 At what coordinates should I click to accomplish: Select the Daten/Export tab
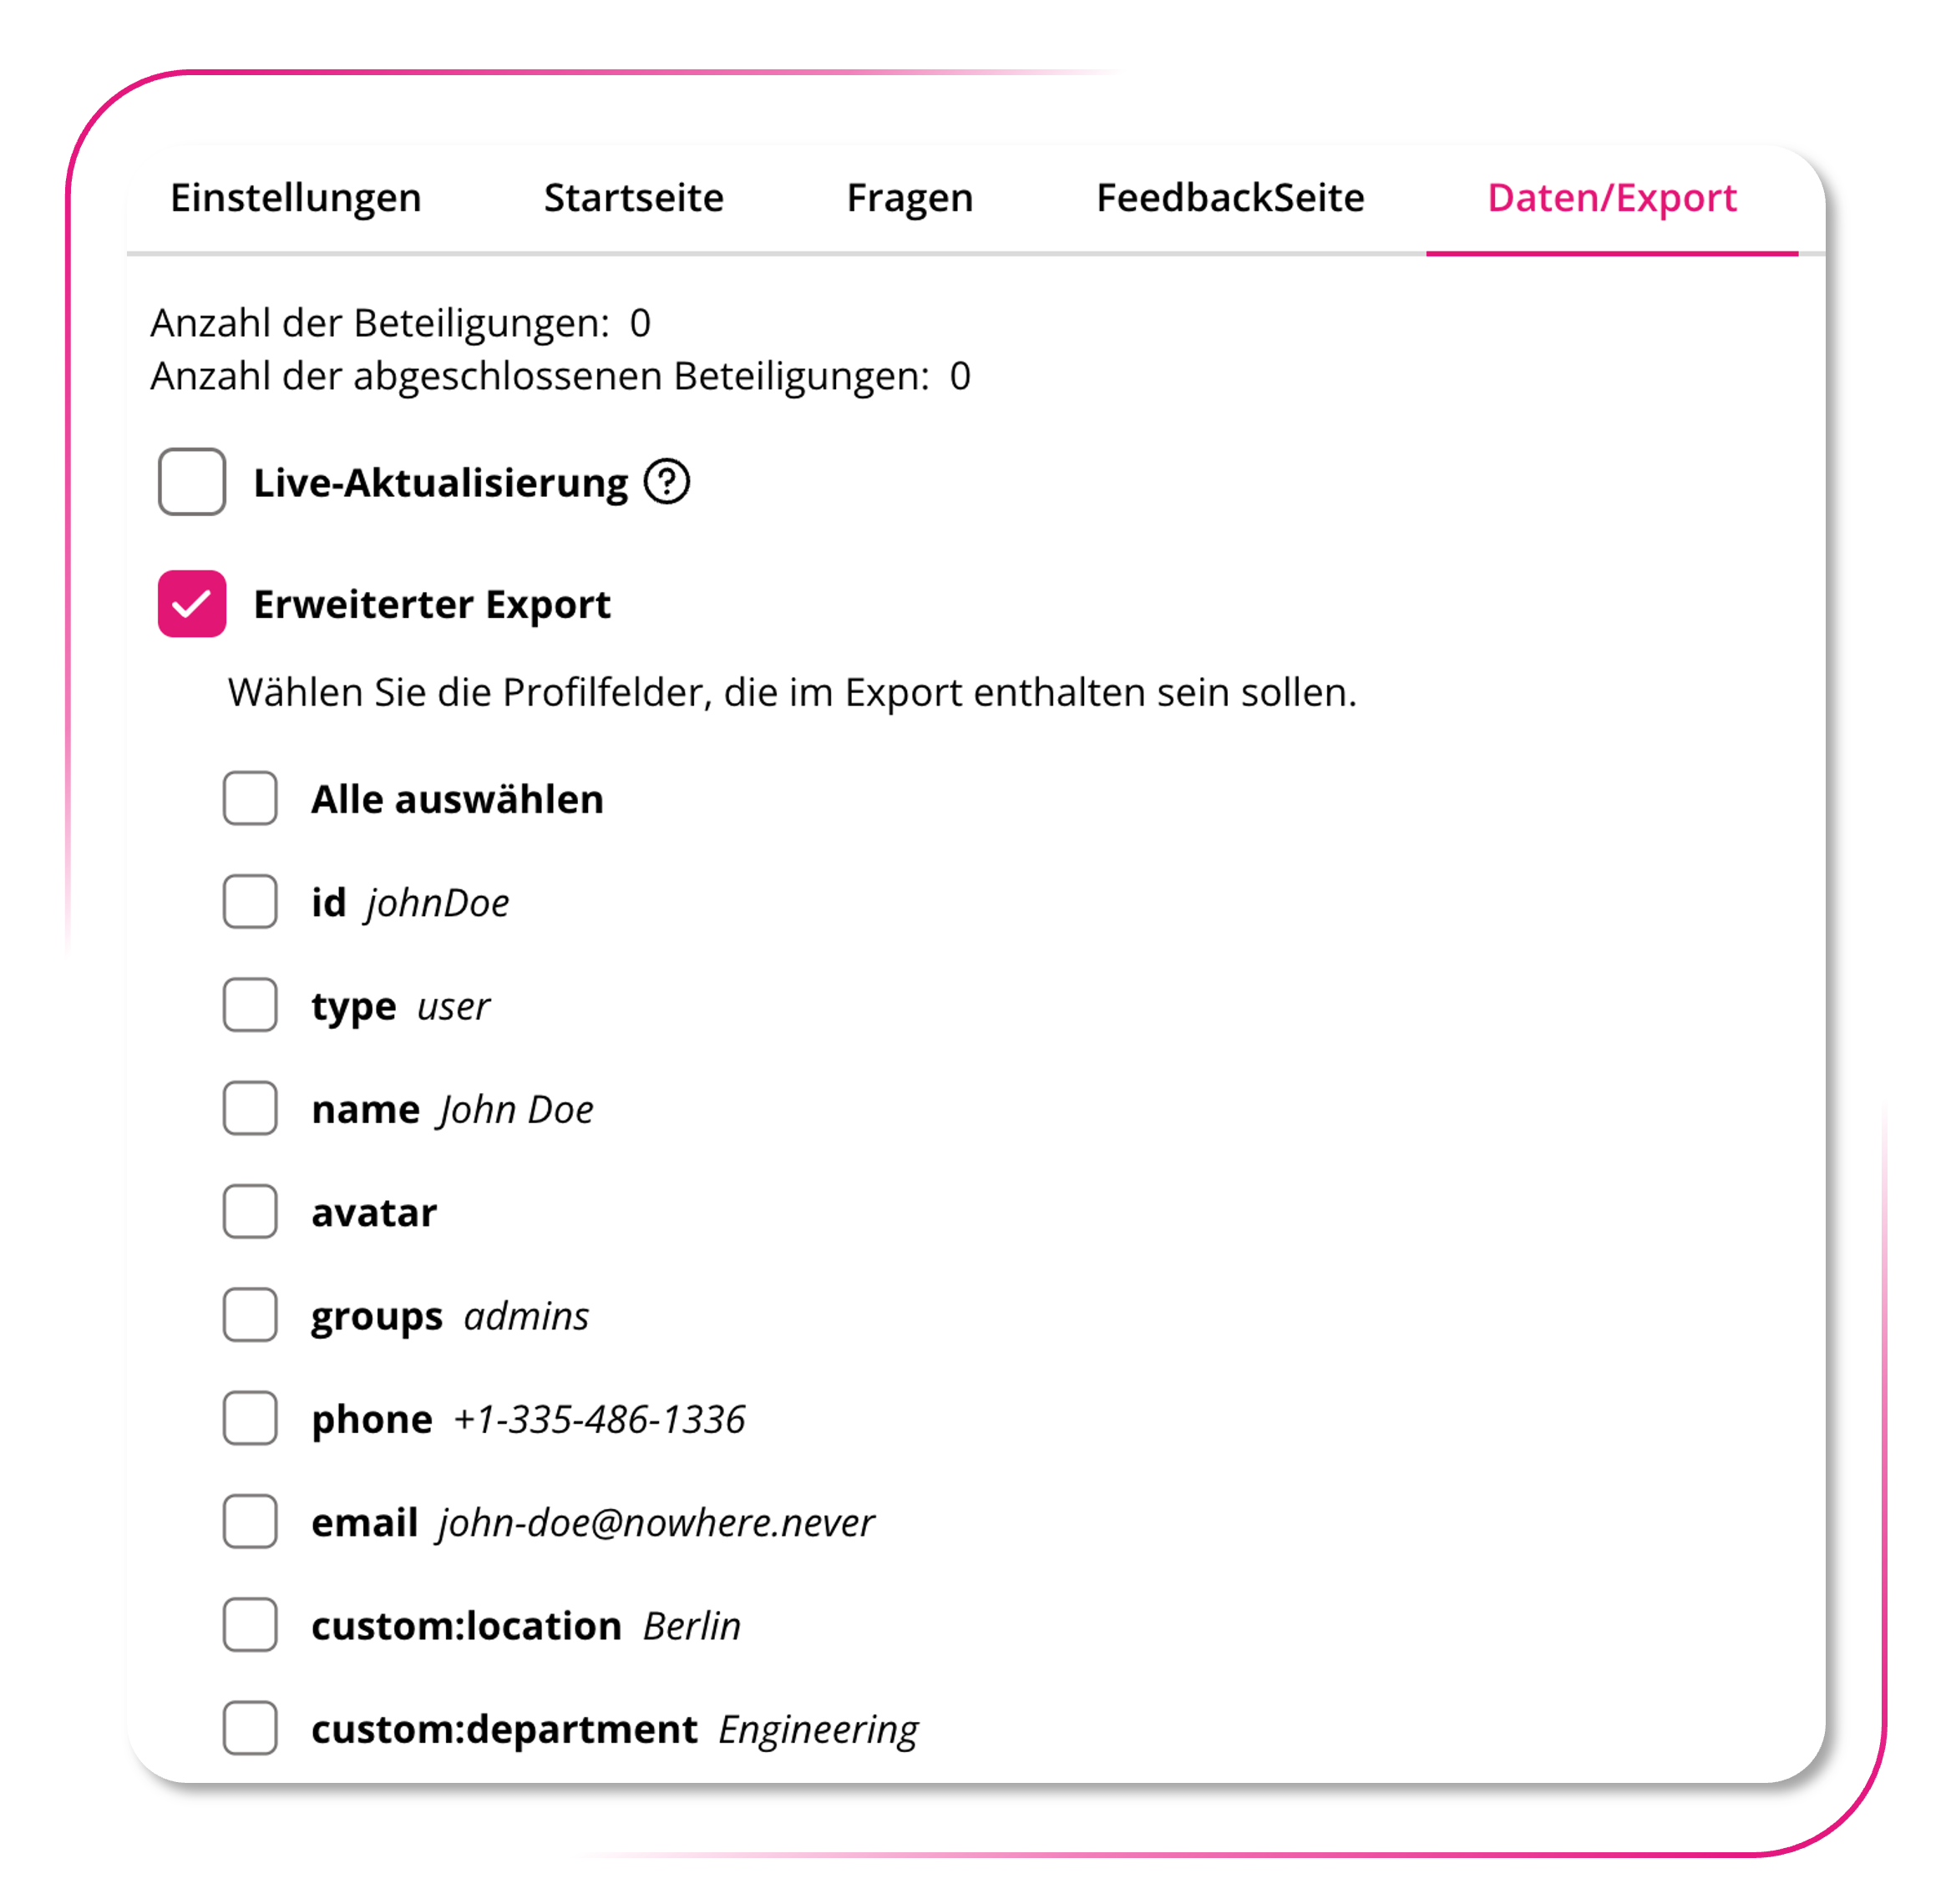(x=1611, y=198)
